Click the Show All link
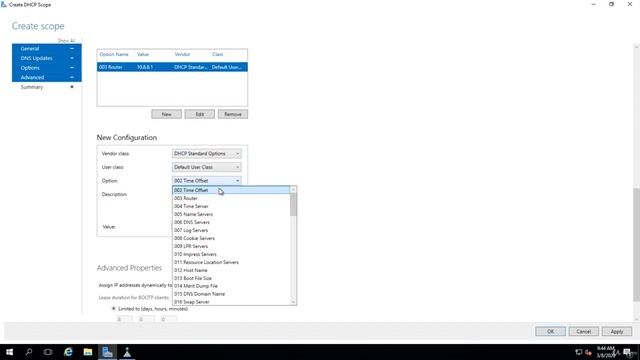 coord(66,41)
